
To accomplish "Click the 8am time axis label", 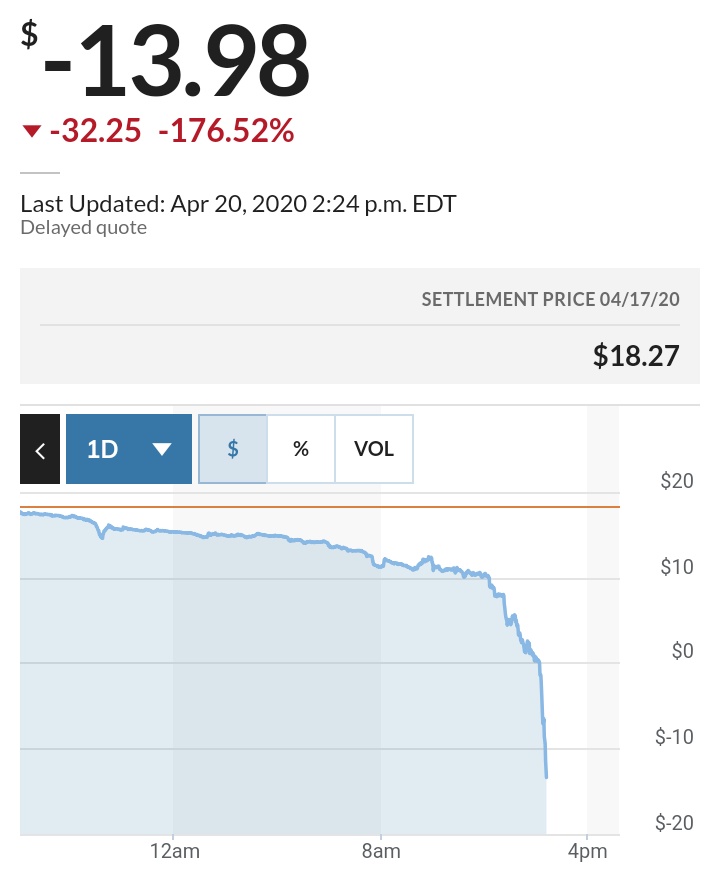I will [x=381, y=853].
